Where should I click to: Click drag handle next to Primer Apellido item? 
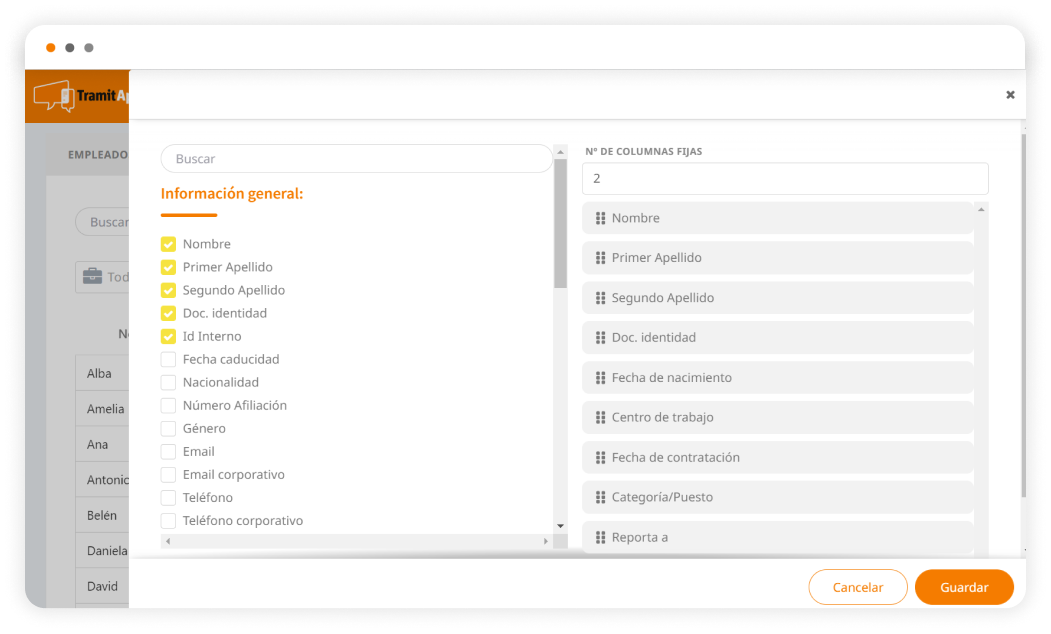pos(600,258)
